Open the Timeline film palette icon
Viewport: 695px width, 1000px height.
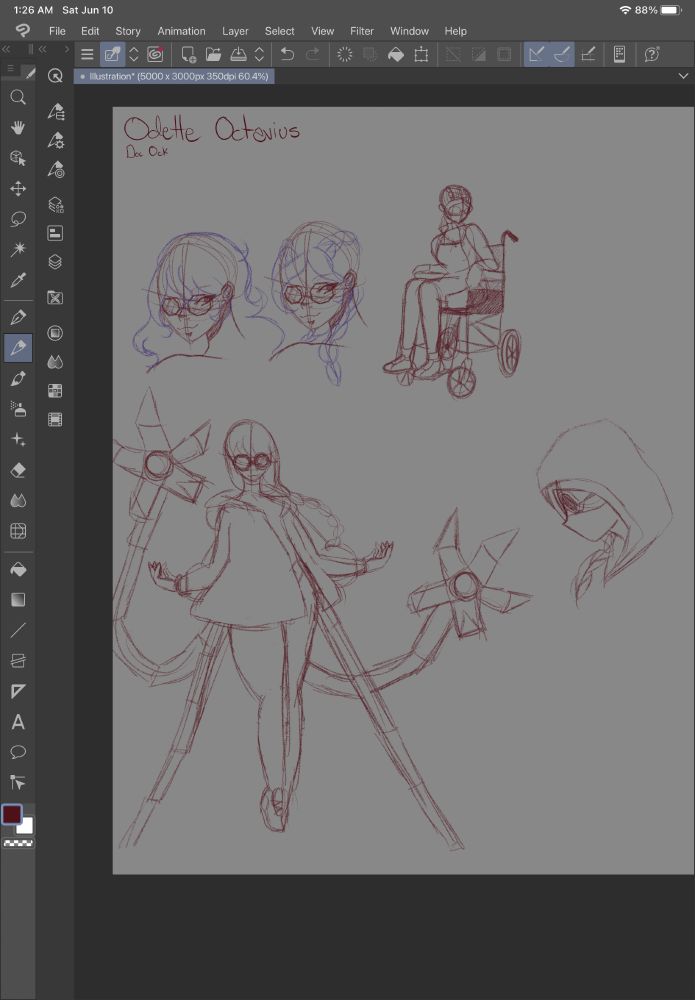[x=55, y=420]
